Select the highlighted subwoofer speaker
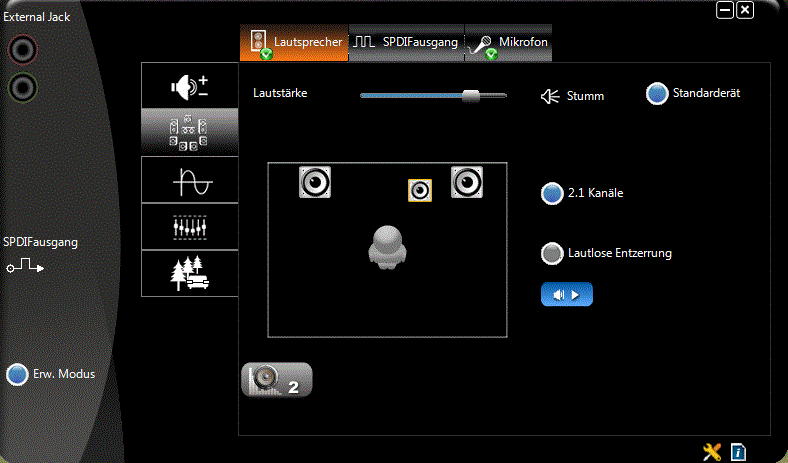788x463 pixels. point(420,191)
